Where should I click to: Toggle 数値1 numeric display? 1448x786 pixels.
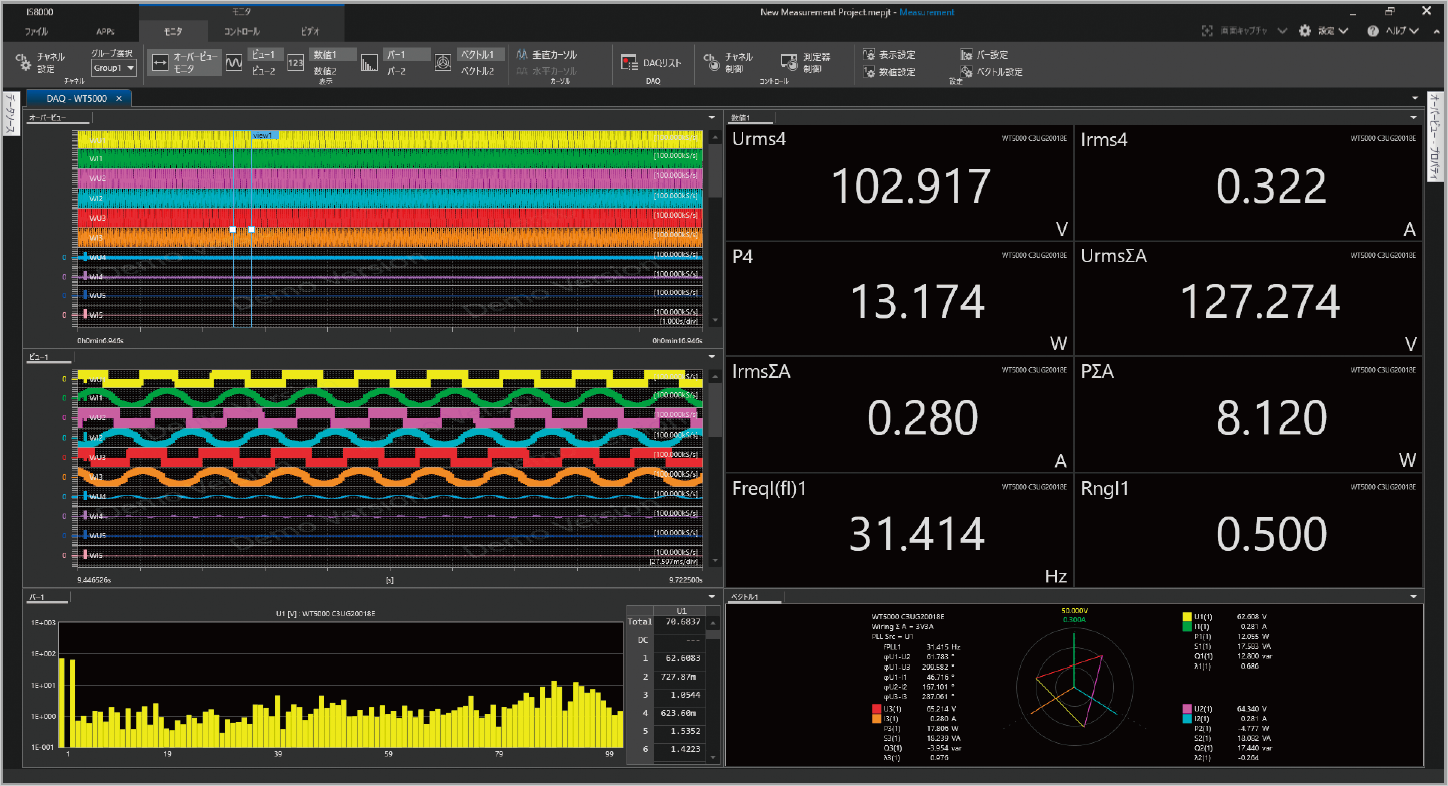click(332, 55)
